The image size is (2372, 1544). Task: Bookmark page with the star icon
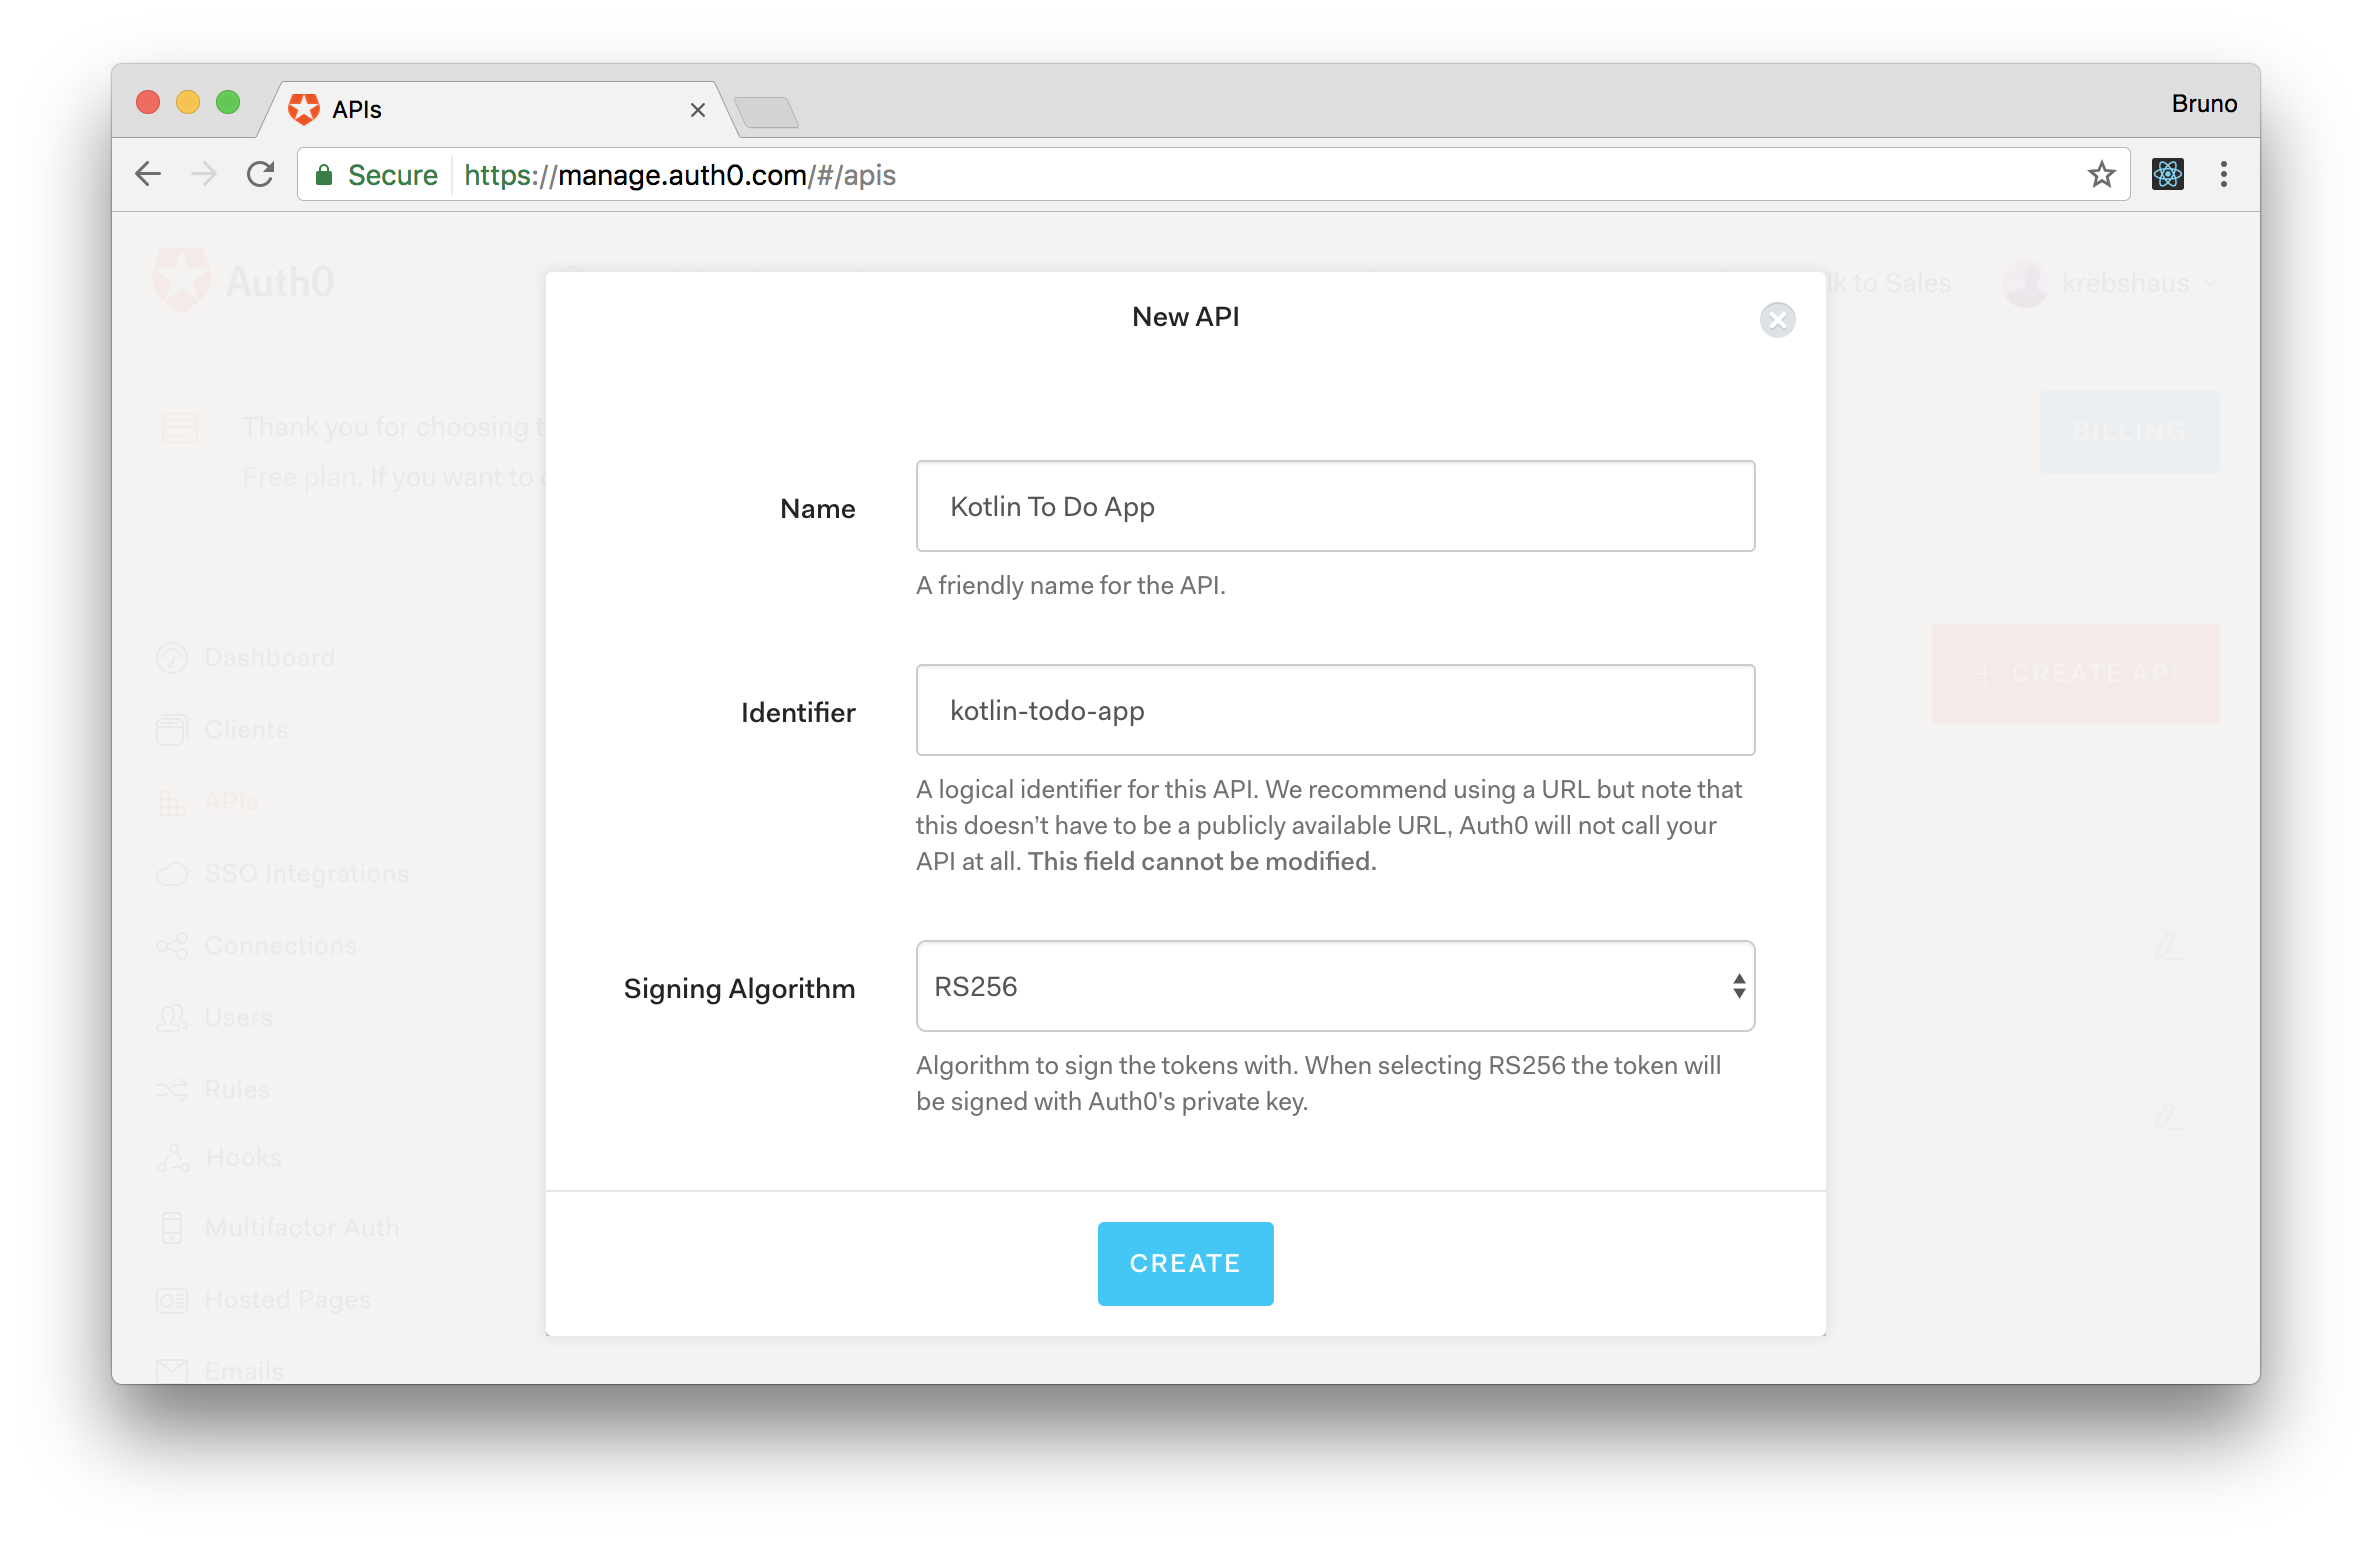pyautogui.click(x=2101, y=175)
